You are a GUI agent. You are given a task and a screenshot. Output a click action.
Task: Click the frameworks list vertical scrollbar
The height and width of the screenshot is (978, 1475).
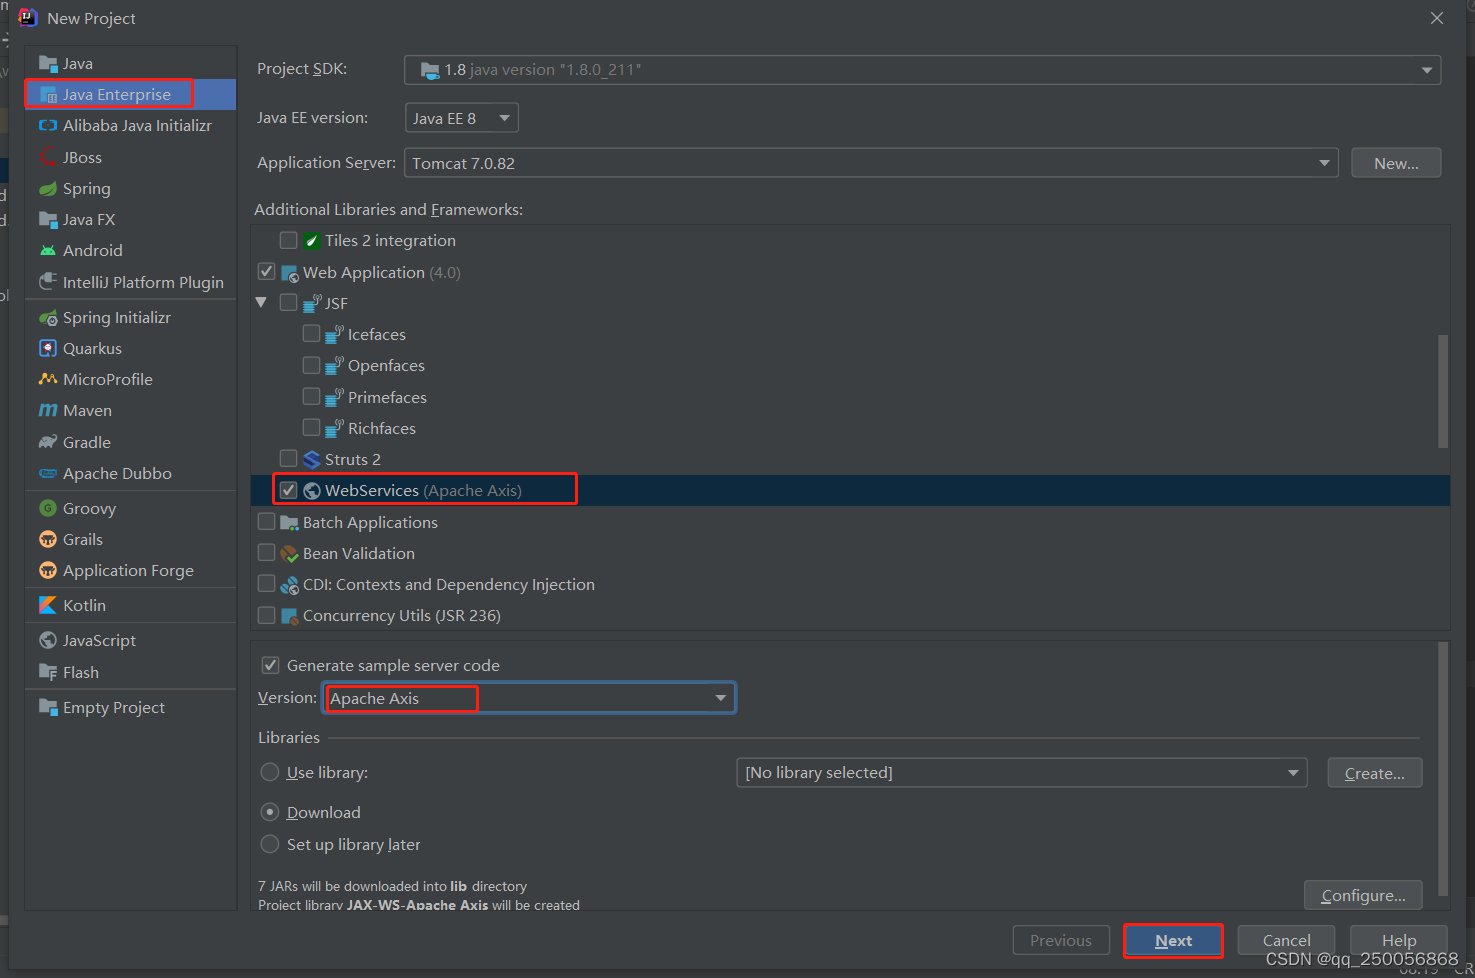(x=1443, y=391)
